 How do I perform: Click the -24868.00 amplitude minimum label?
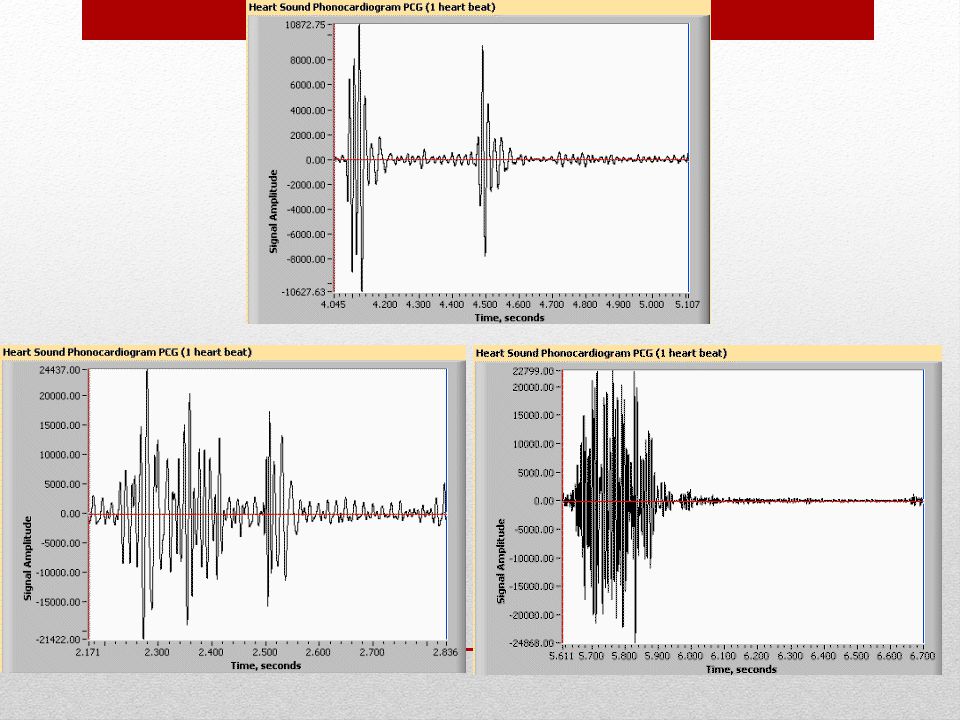531,643
